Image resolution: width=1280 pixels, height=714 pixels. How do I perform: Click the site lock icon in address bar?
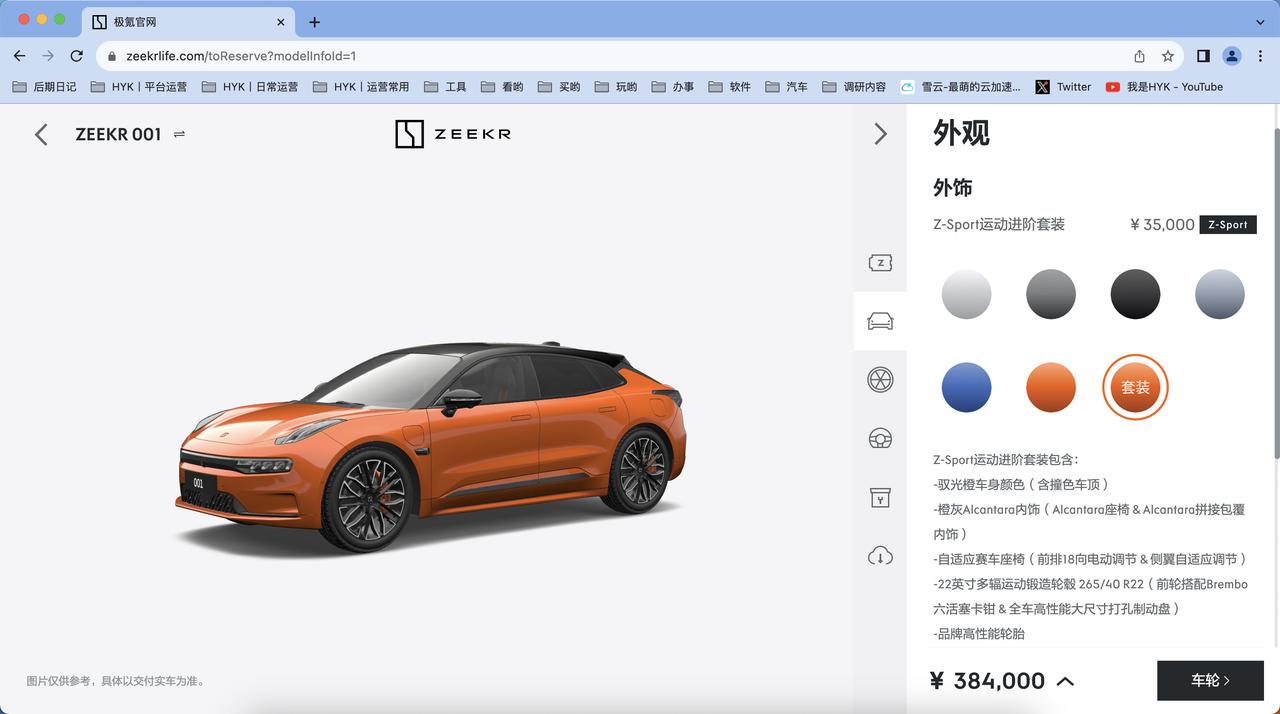tap(112, 56)
